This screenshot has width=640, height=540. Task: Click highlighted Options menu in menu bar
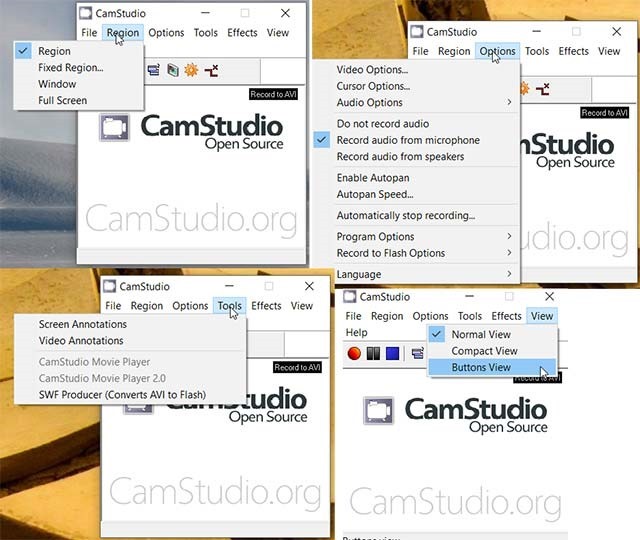(497, 51)
